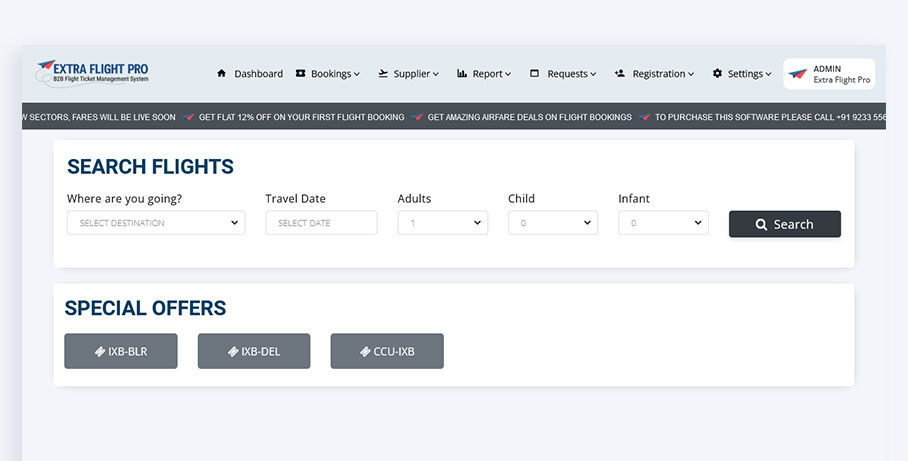Expand the Adults count dropdown
Viewport: 908px width, 461px height.
point(442,223)
